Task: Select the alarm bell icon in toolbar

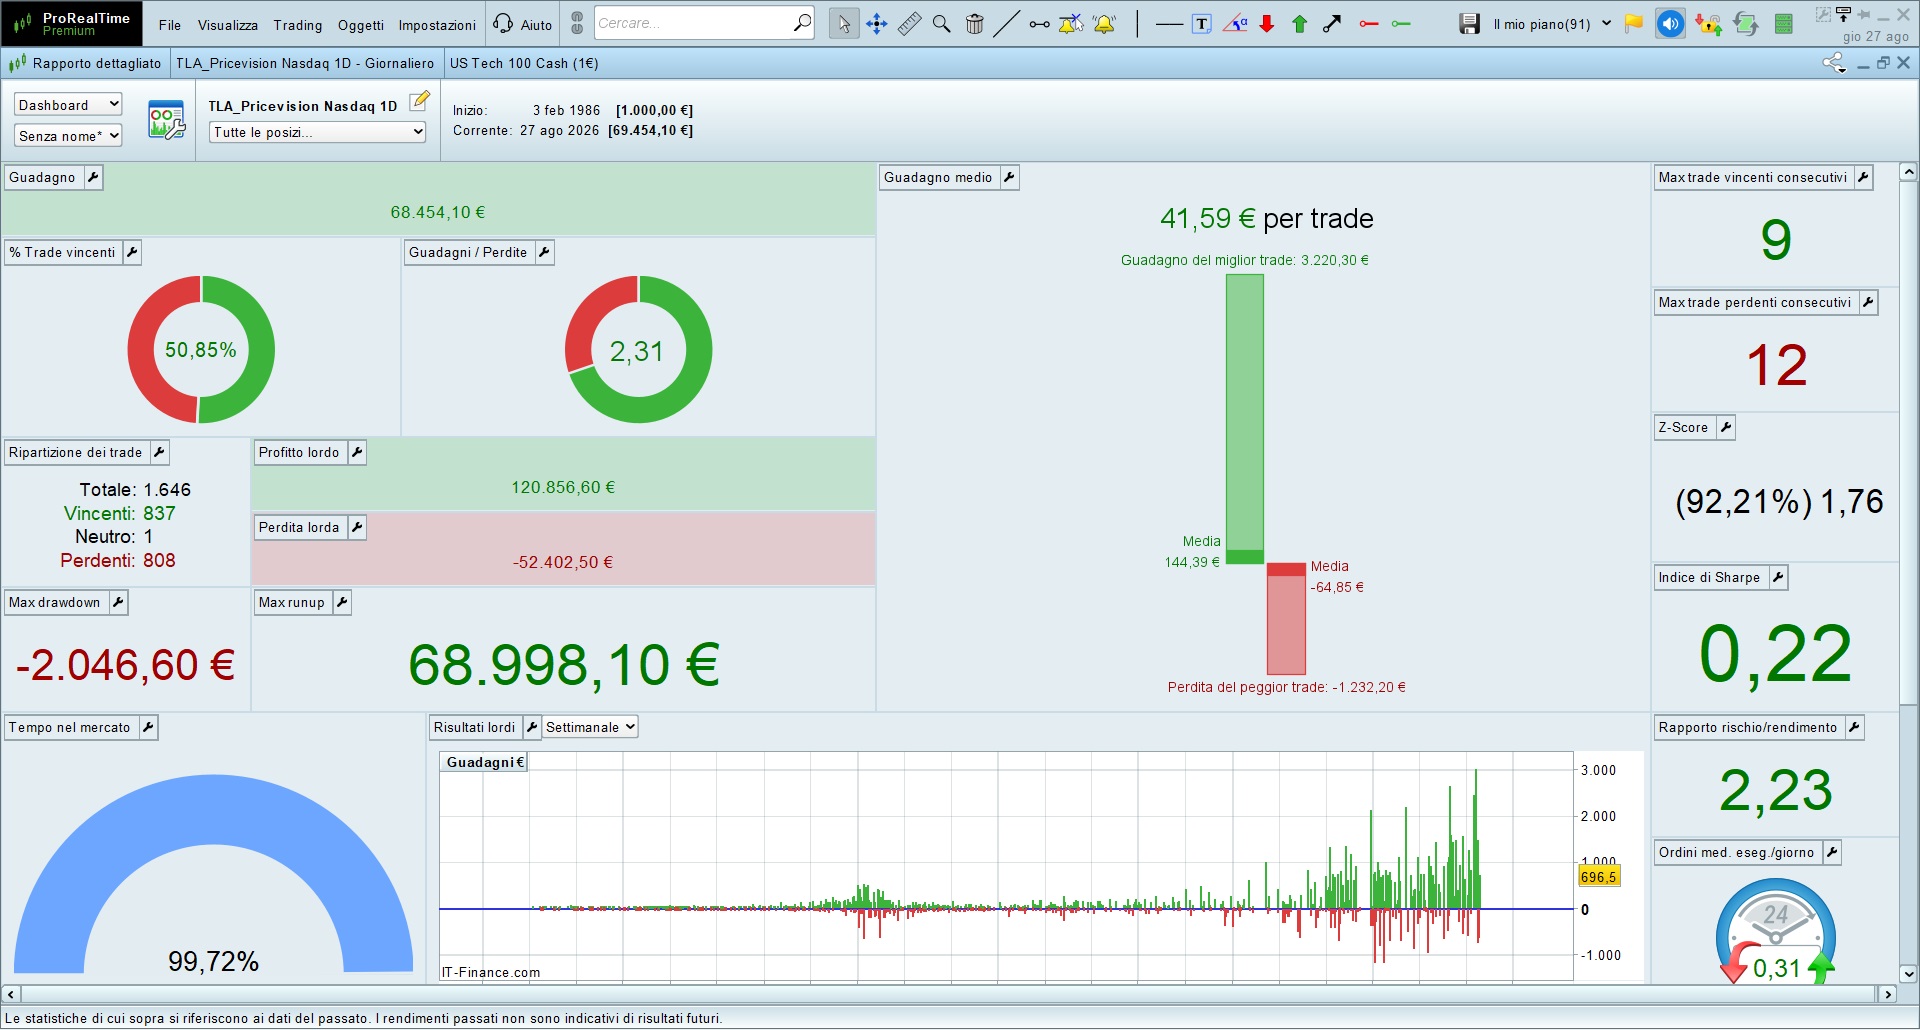Action: [x=1104, y=24]
